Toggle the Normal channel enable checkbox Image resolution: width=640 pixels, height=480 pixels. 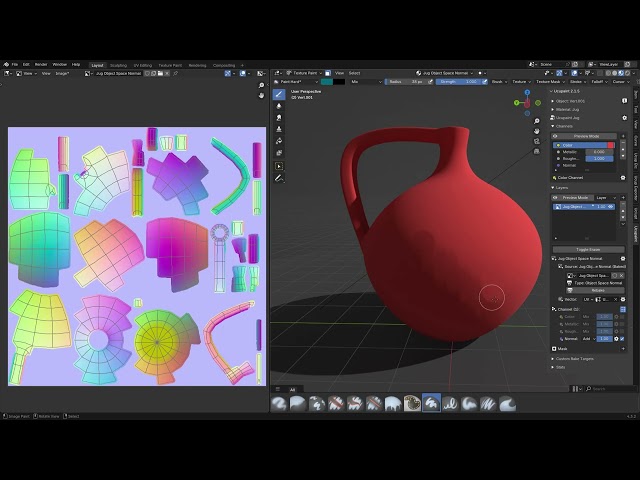[x=622, y=339]
